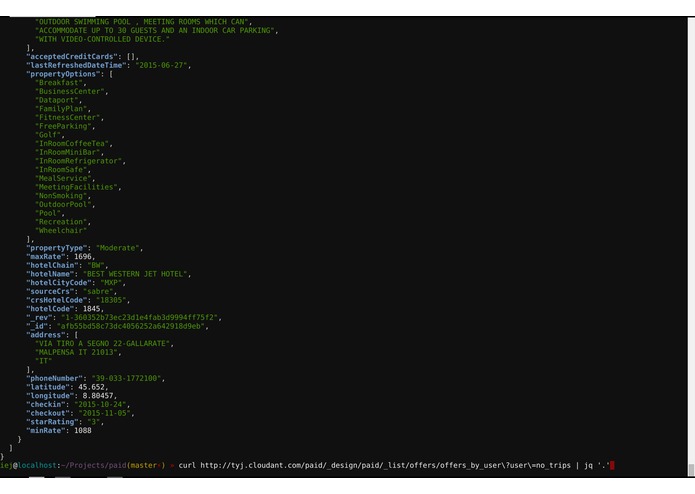This screenshot has width=695, height=494.
Task: Click the "Golf" option line
Action: tap(50, 135)
